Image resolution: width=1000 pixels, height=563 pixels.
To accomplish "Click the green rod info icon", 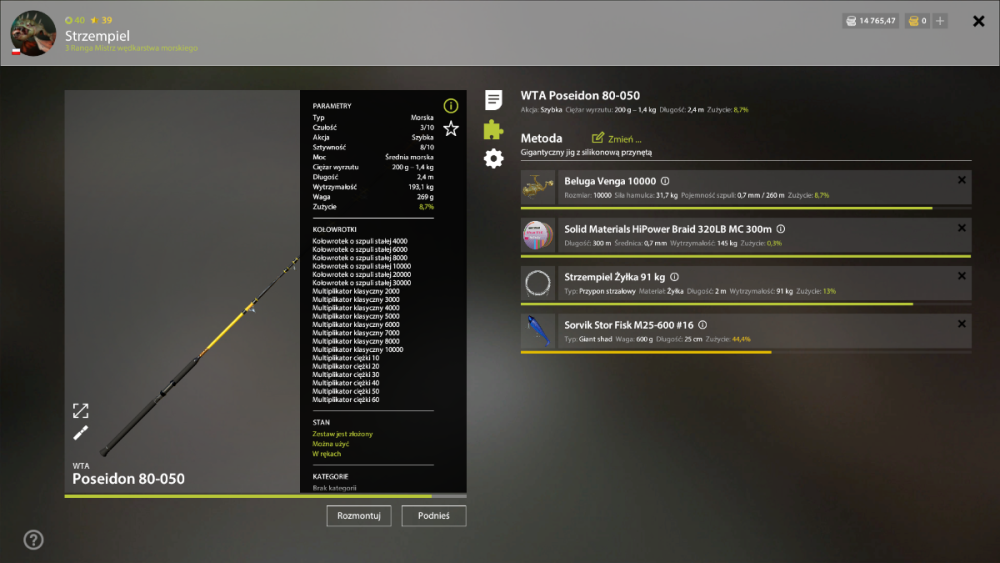I will (451, 106).
